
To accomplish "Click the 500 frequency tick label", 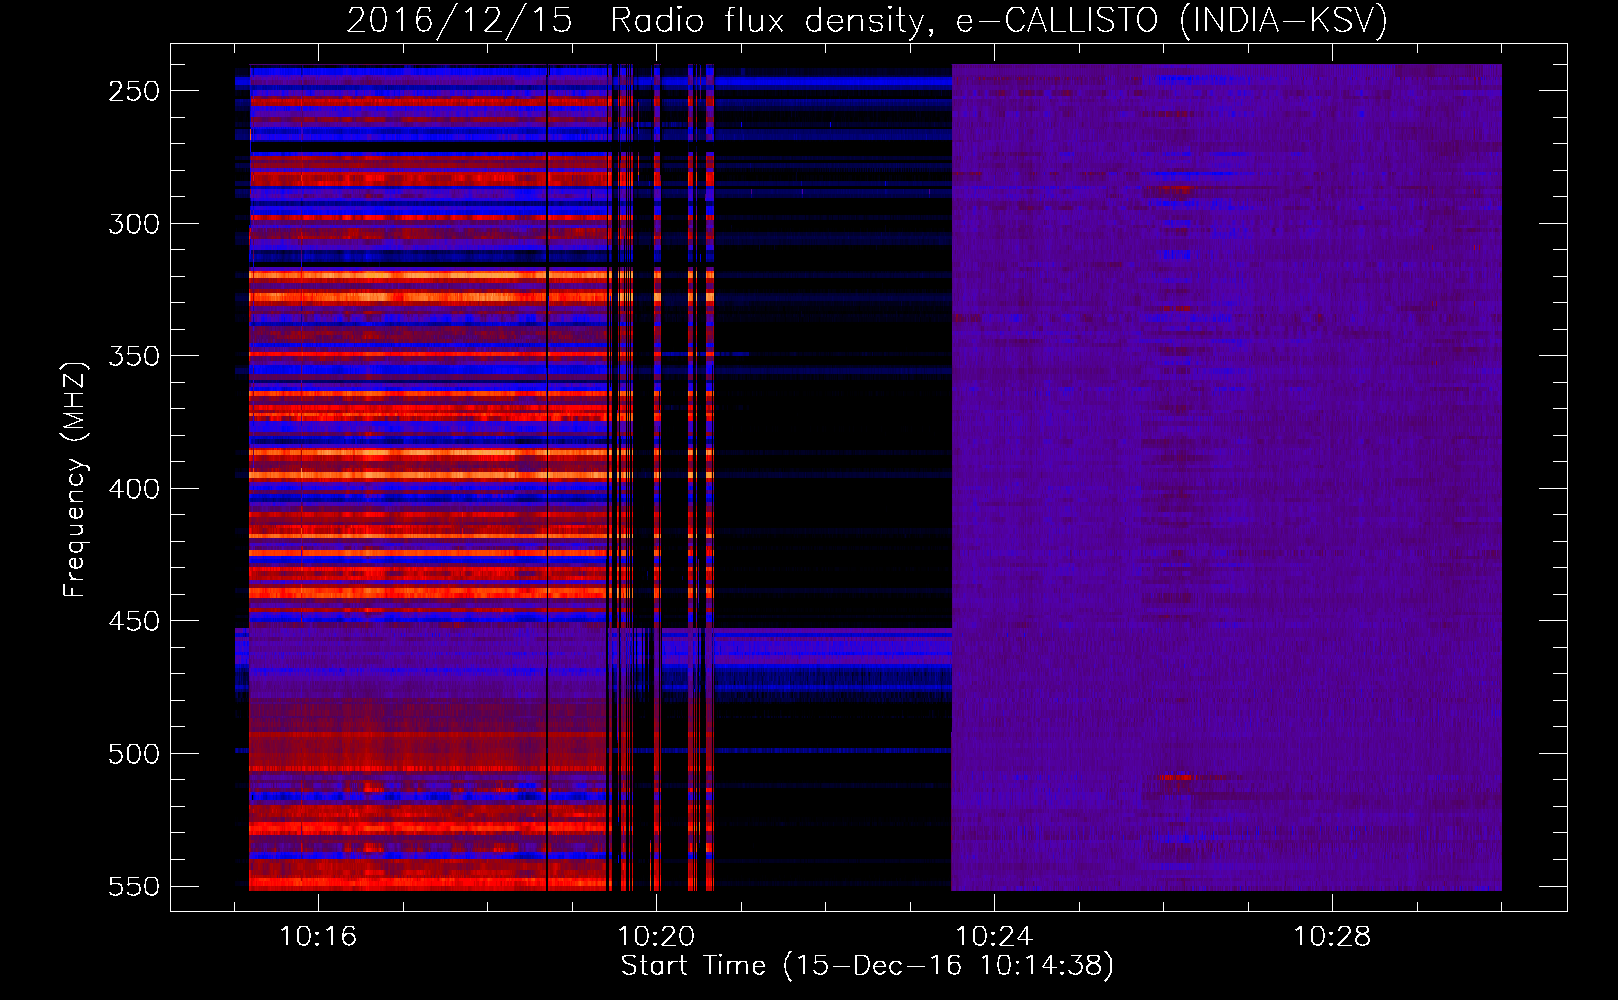I will coord(134,754).
